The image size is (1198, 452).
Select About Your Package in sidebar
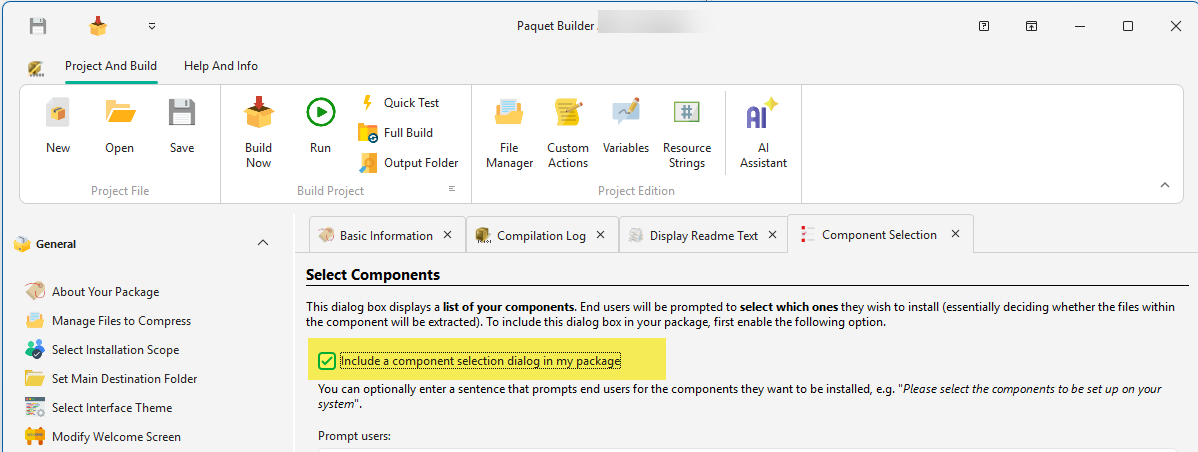92,292
